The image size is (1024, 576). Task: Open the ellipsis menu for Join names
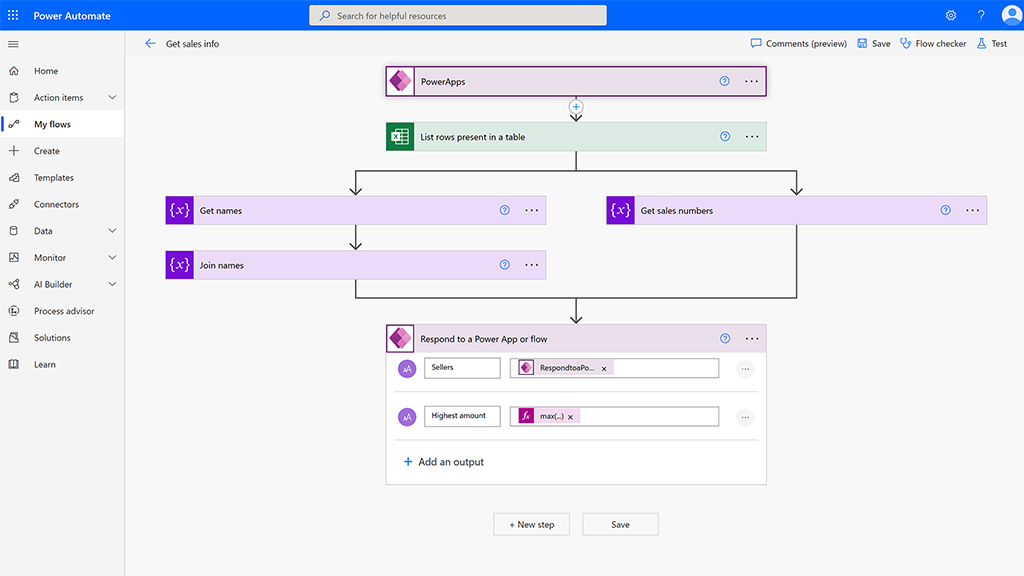532,265
